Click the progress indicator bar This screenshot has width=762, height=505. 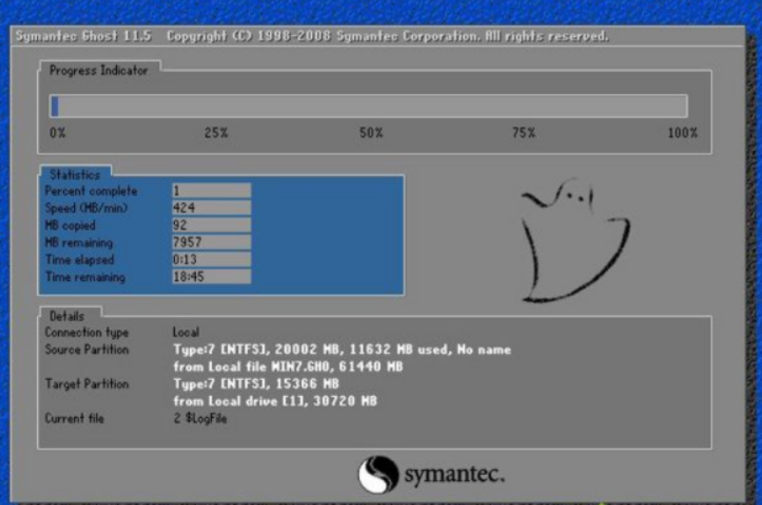pos(368,106)
